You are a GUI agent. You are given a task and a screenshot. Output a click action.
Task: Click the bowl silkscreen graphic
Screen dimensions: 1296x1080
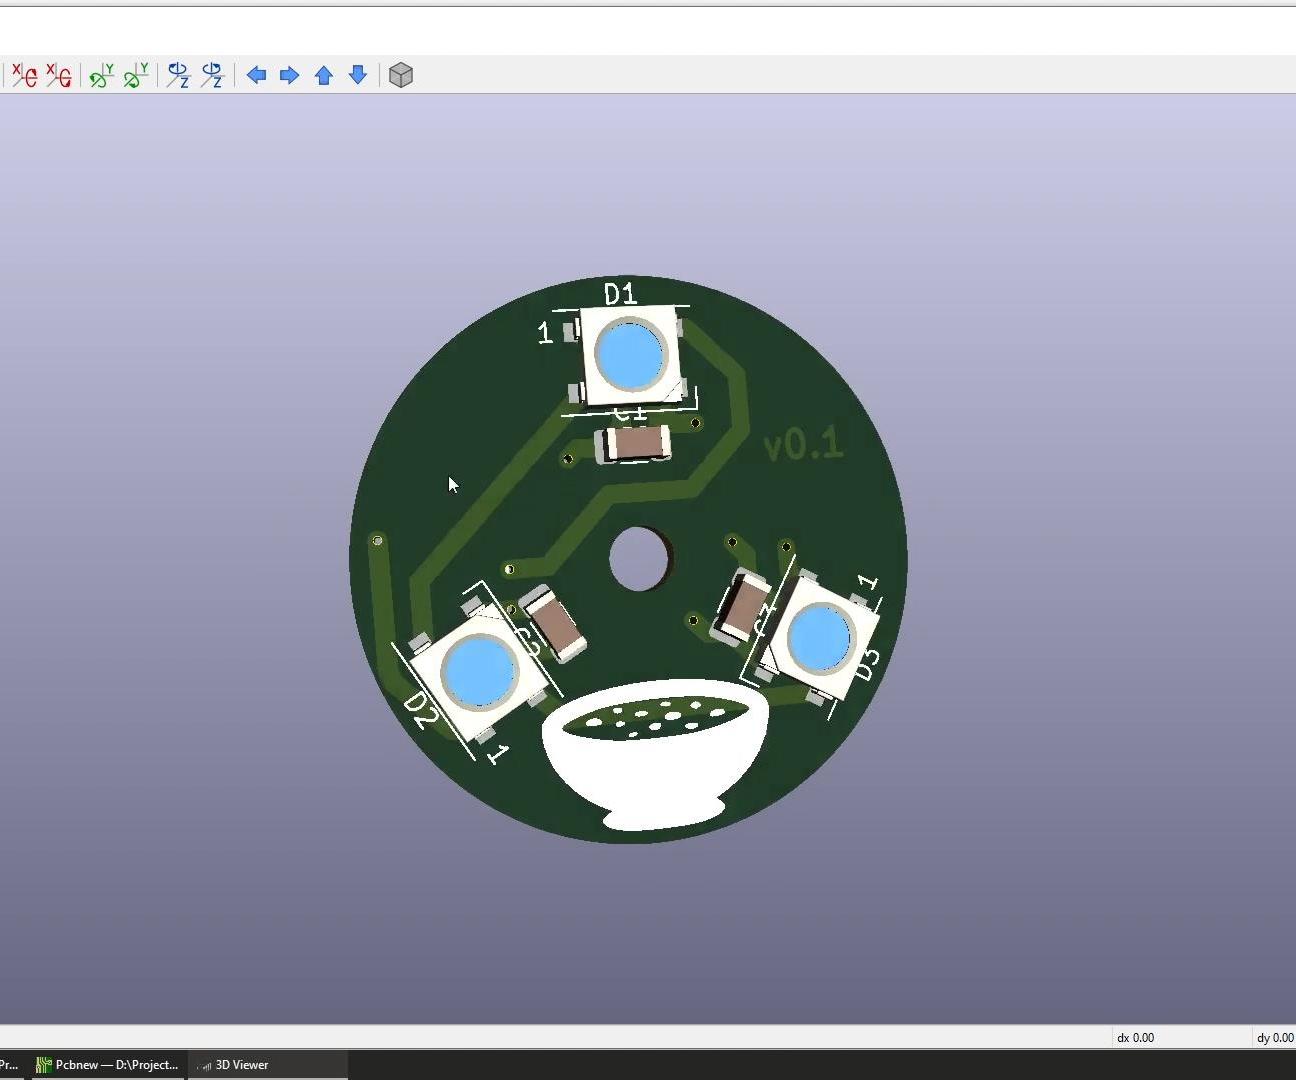pos(655,755)
